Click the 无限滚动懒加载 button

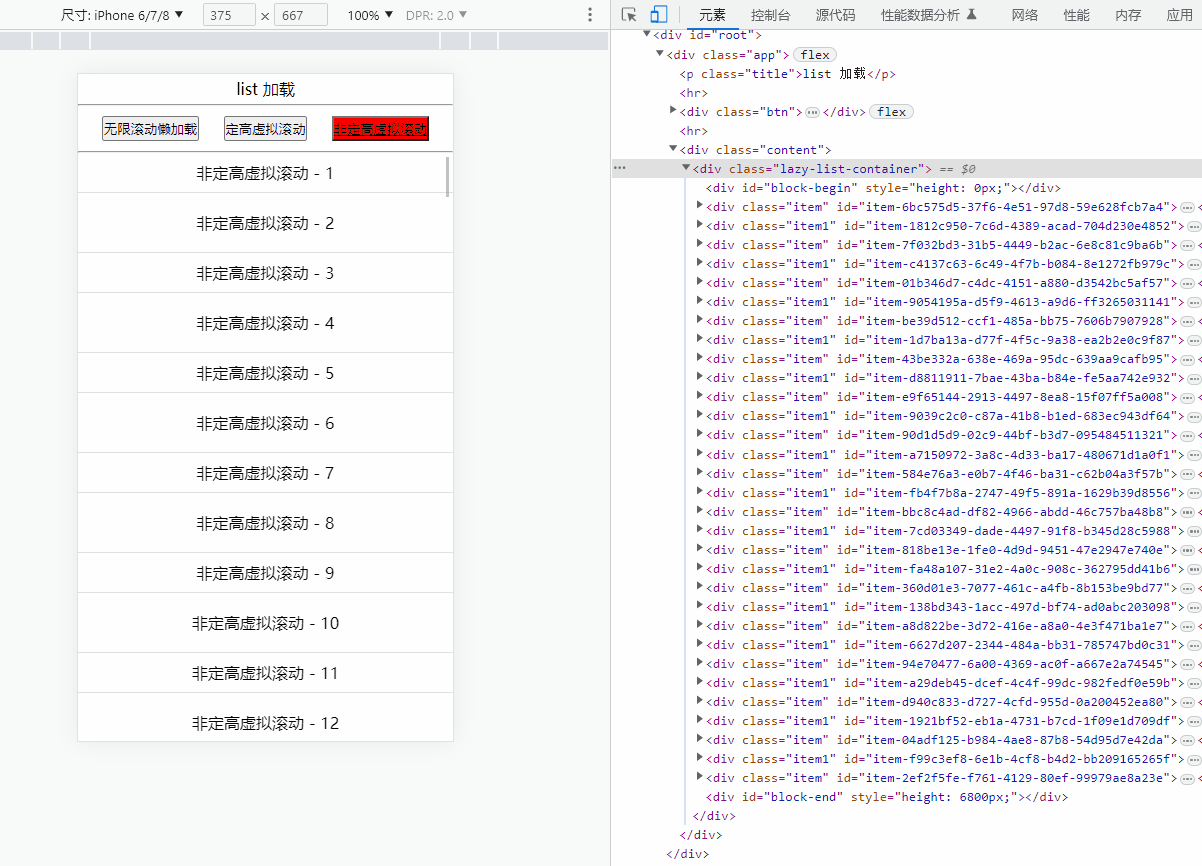point(150,129)
